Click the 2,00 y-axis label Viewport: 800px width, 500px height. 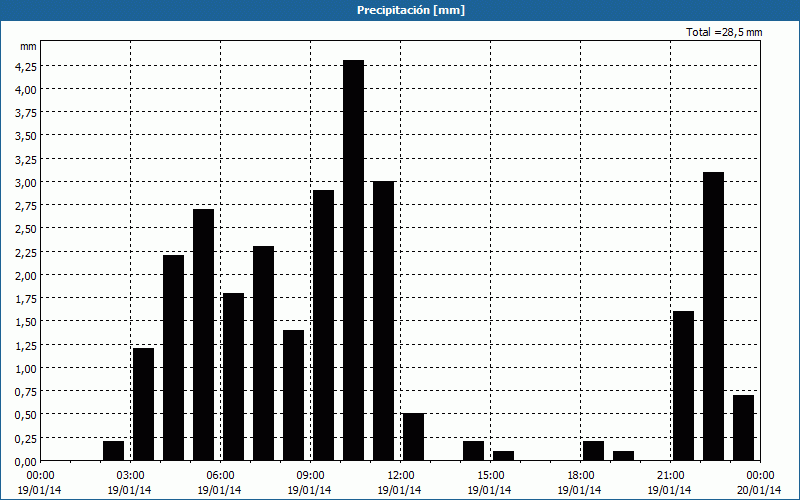tap(26, 275)
